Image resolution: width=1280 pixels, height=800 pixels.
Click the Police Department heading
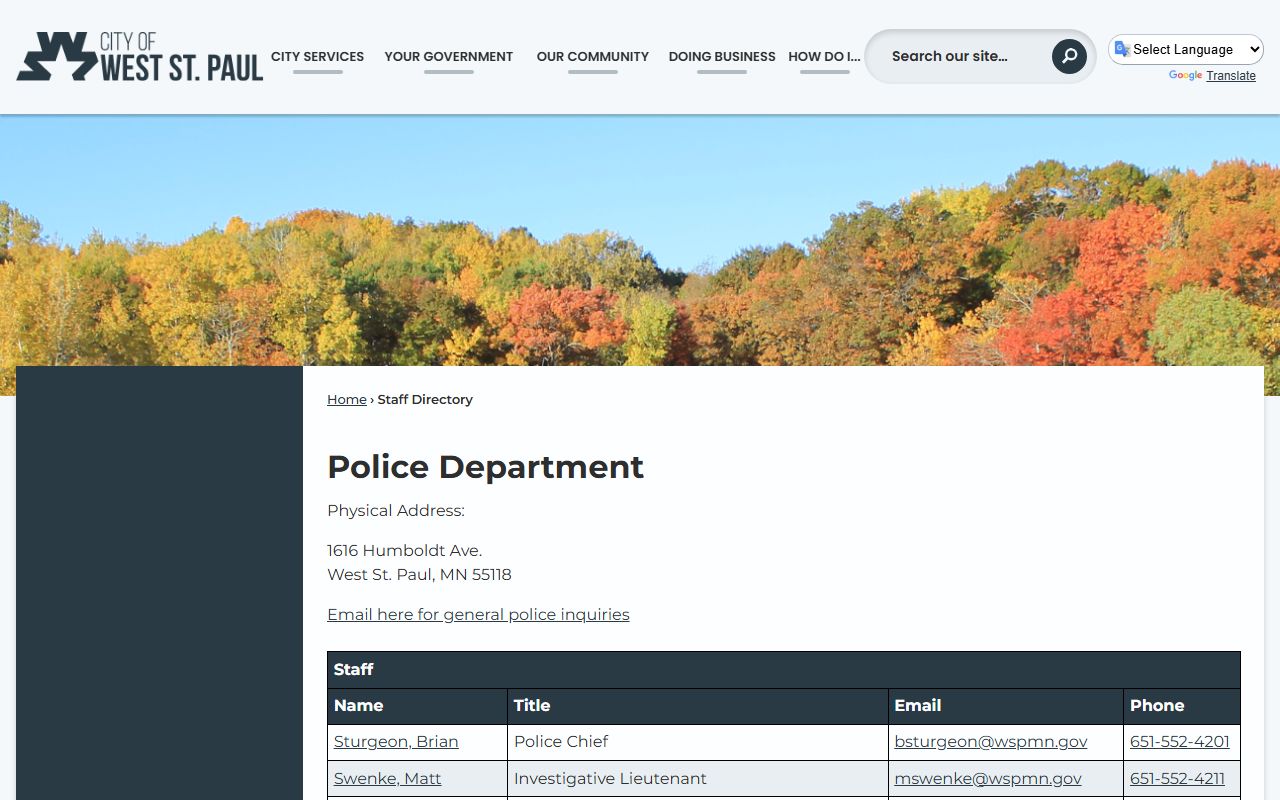pos(485,467)
